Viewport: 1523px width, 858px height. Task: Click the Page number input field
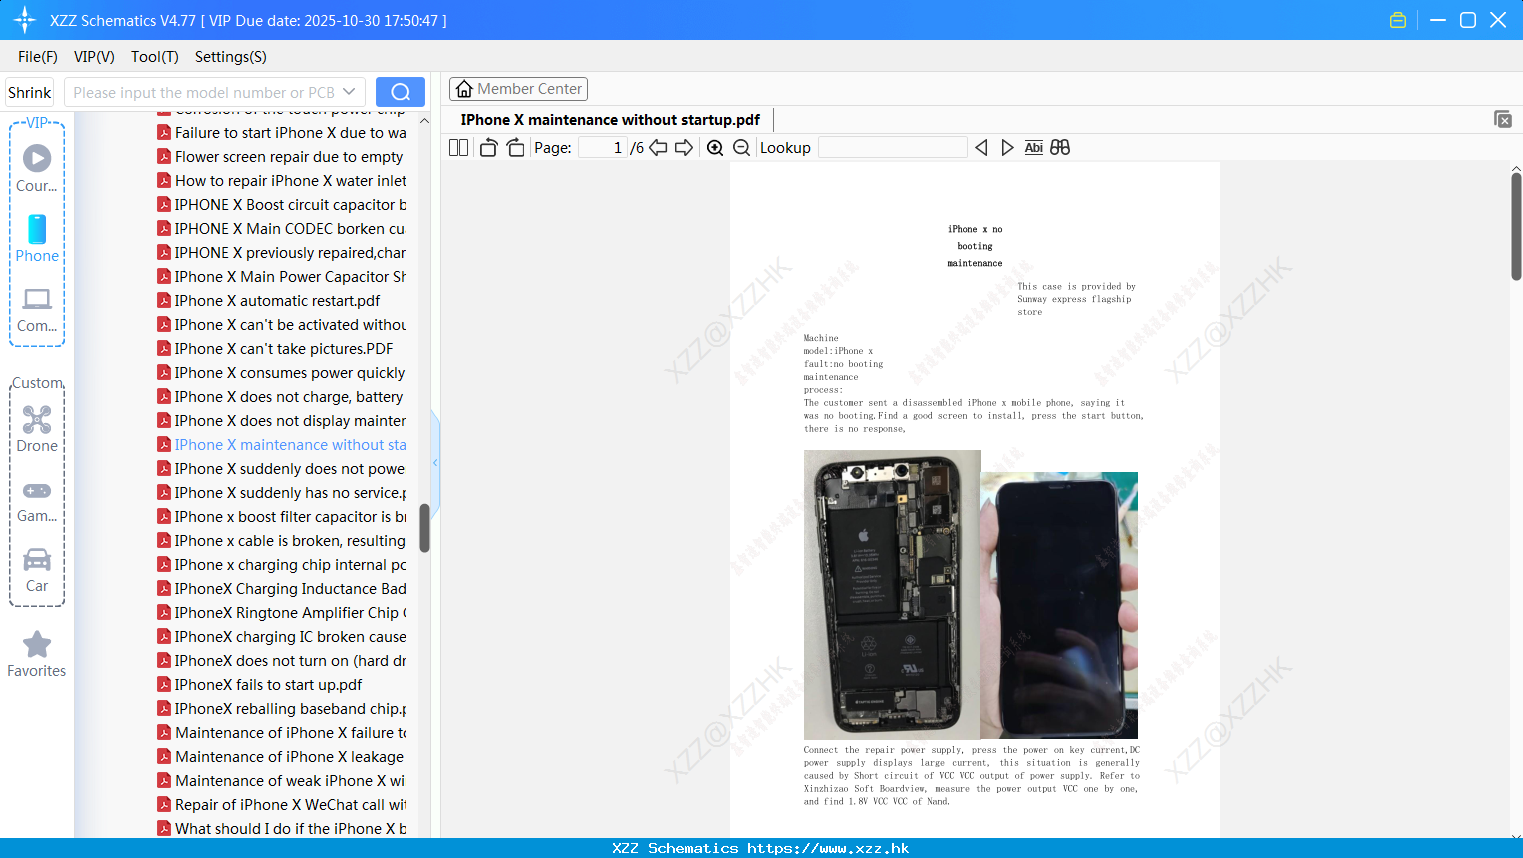coord(603,148)
